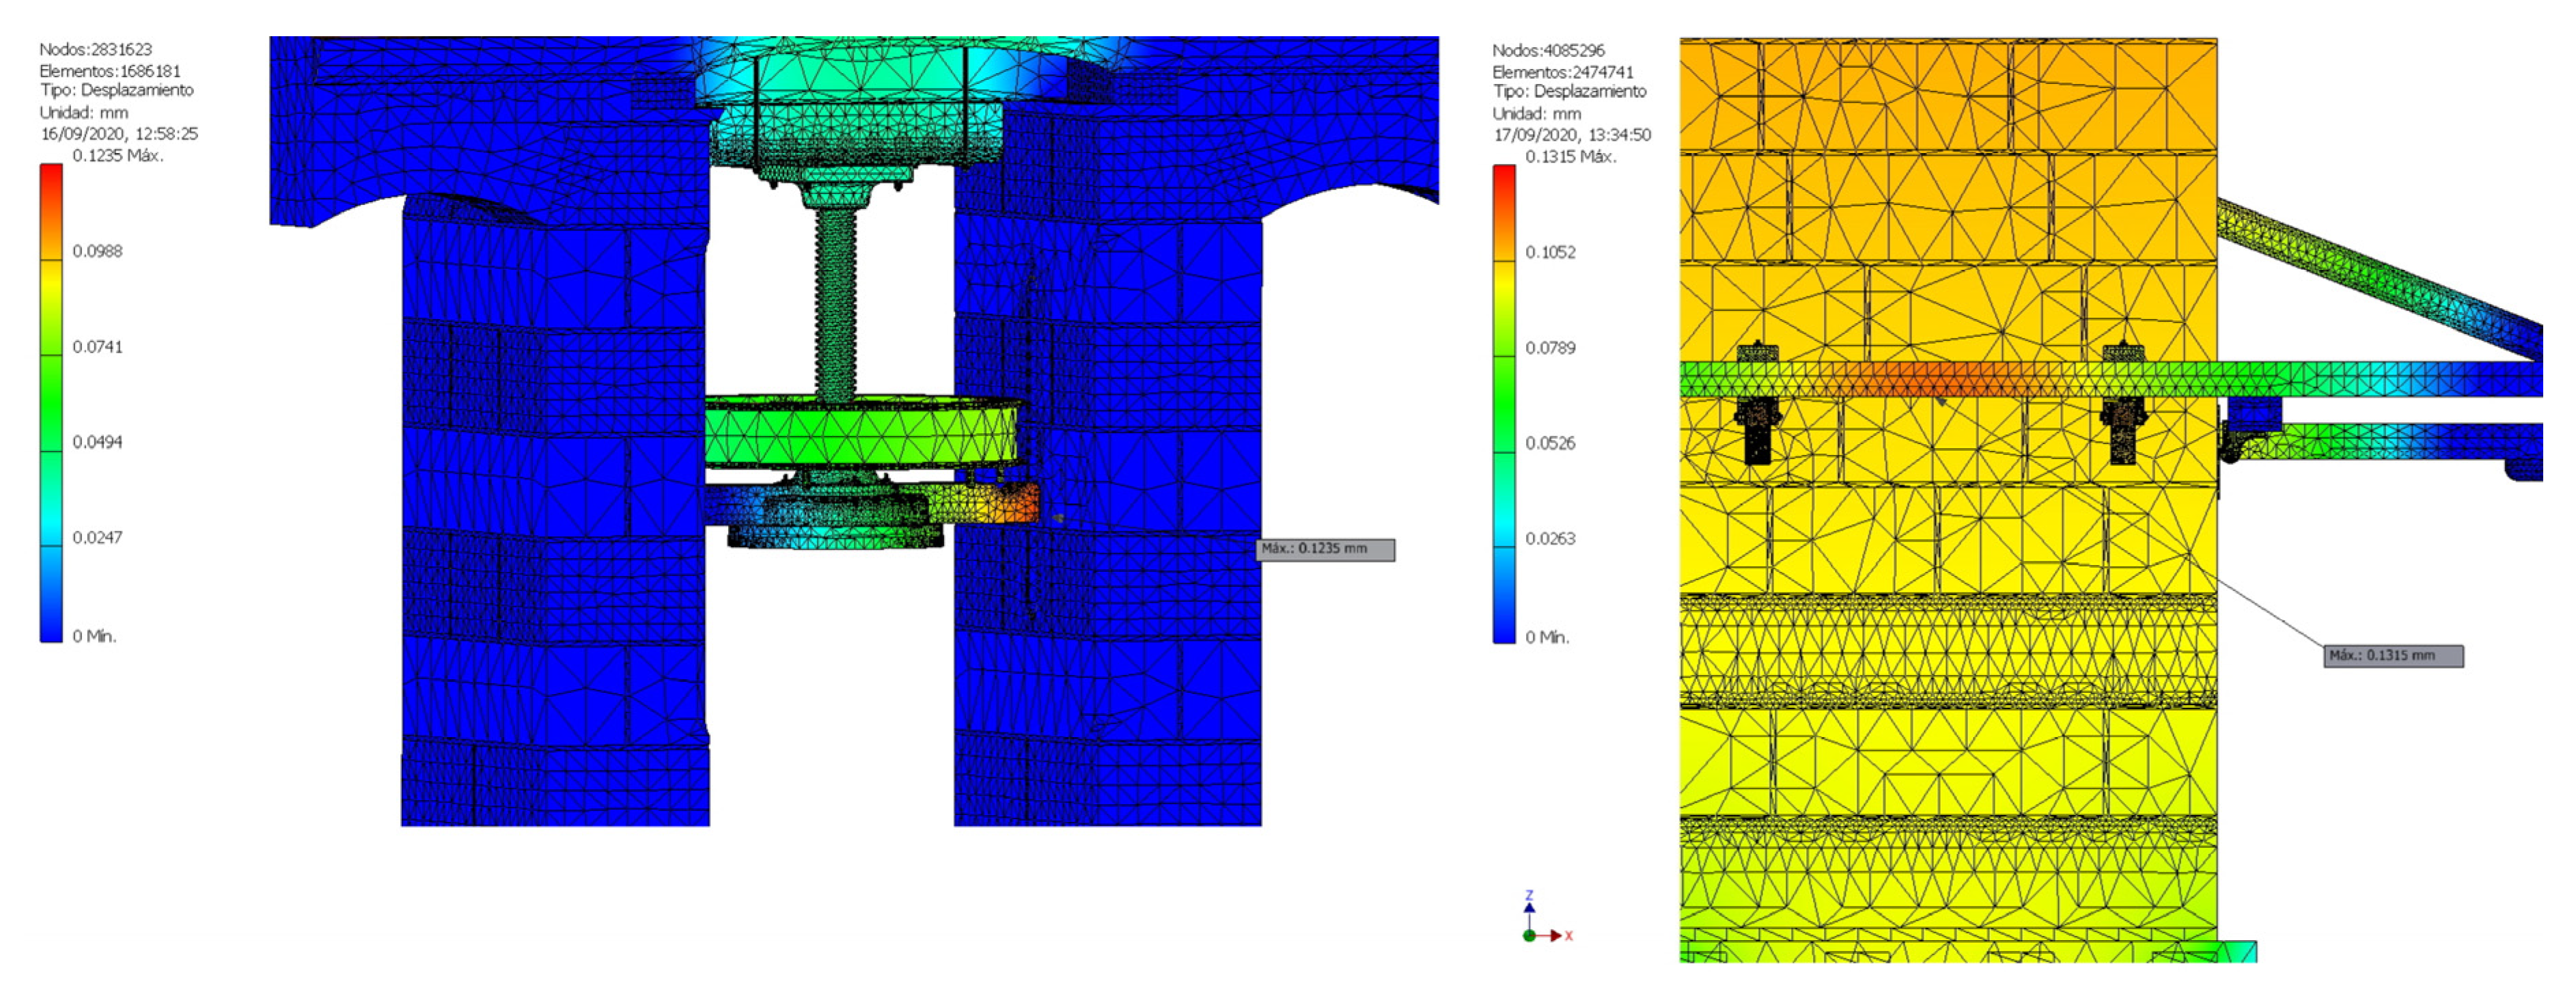Click the 0.0988 value on the left legend
2576x1005 pixels.
point(97,251)
